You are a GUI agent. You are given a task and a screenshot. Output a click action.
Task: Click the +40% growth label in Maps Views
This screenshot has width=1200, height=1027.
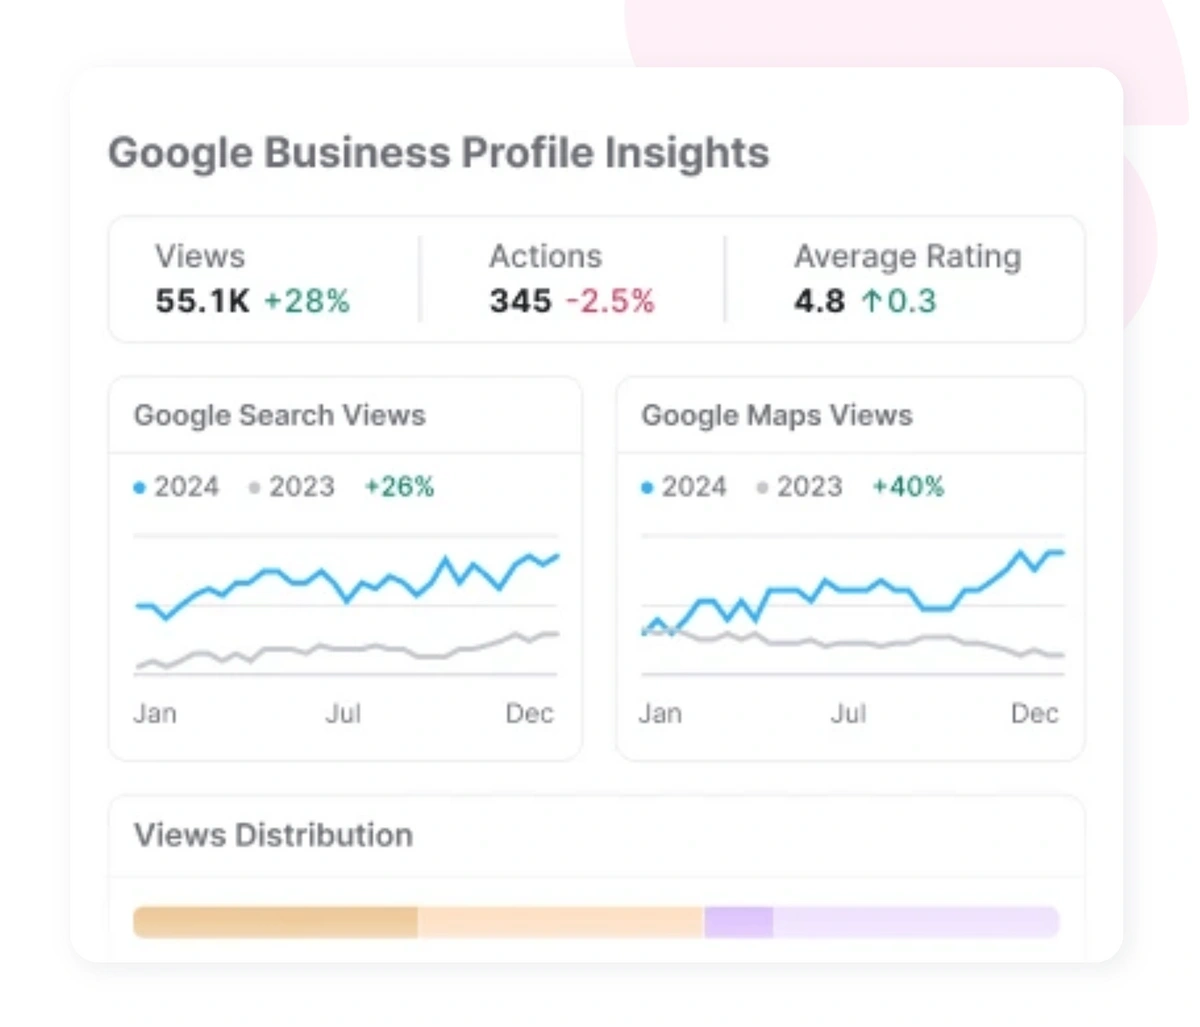coord(908,487)
